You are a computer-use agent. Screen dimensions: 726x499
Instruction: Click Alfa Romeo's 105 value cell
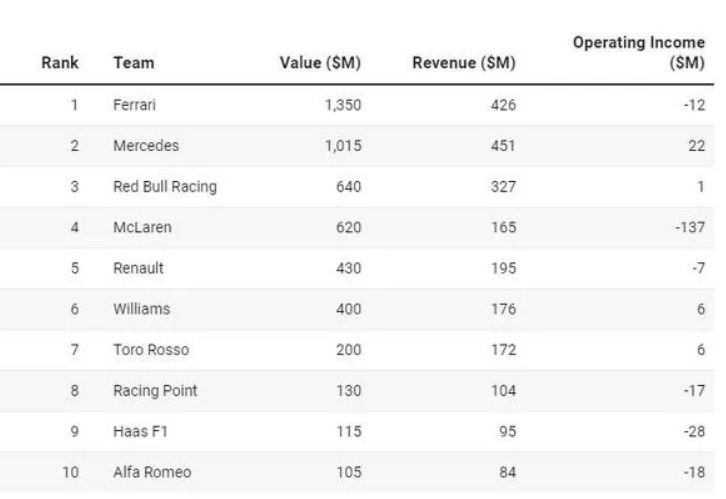coord(349,472)
